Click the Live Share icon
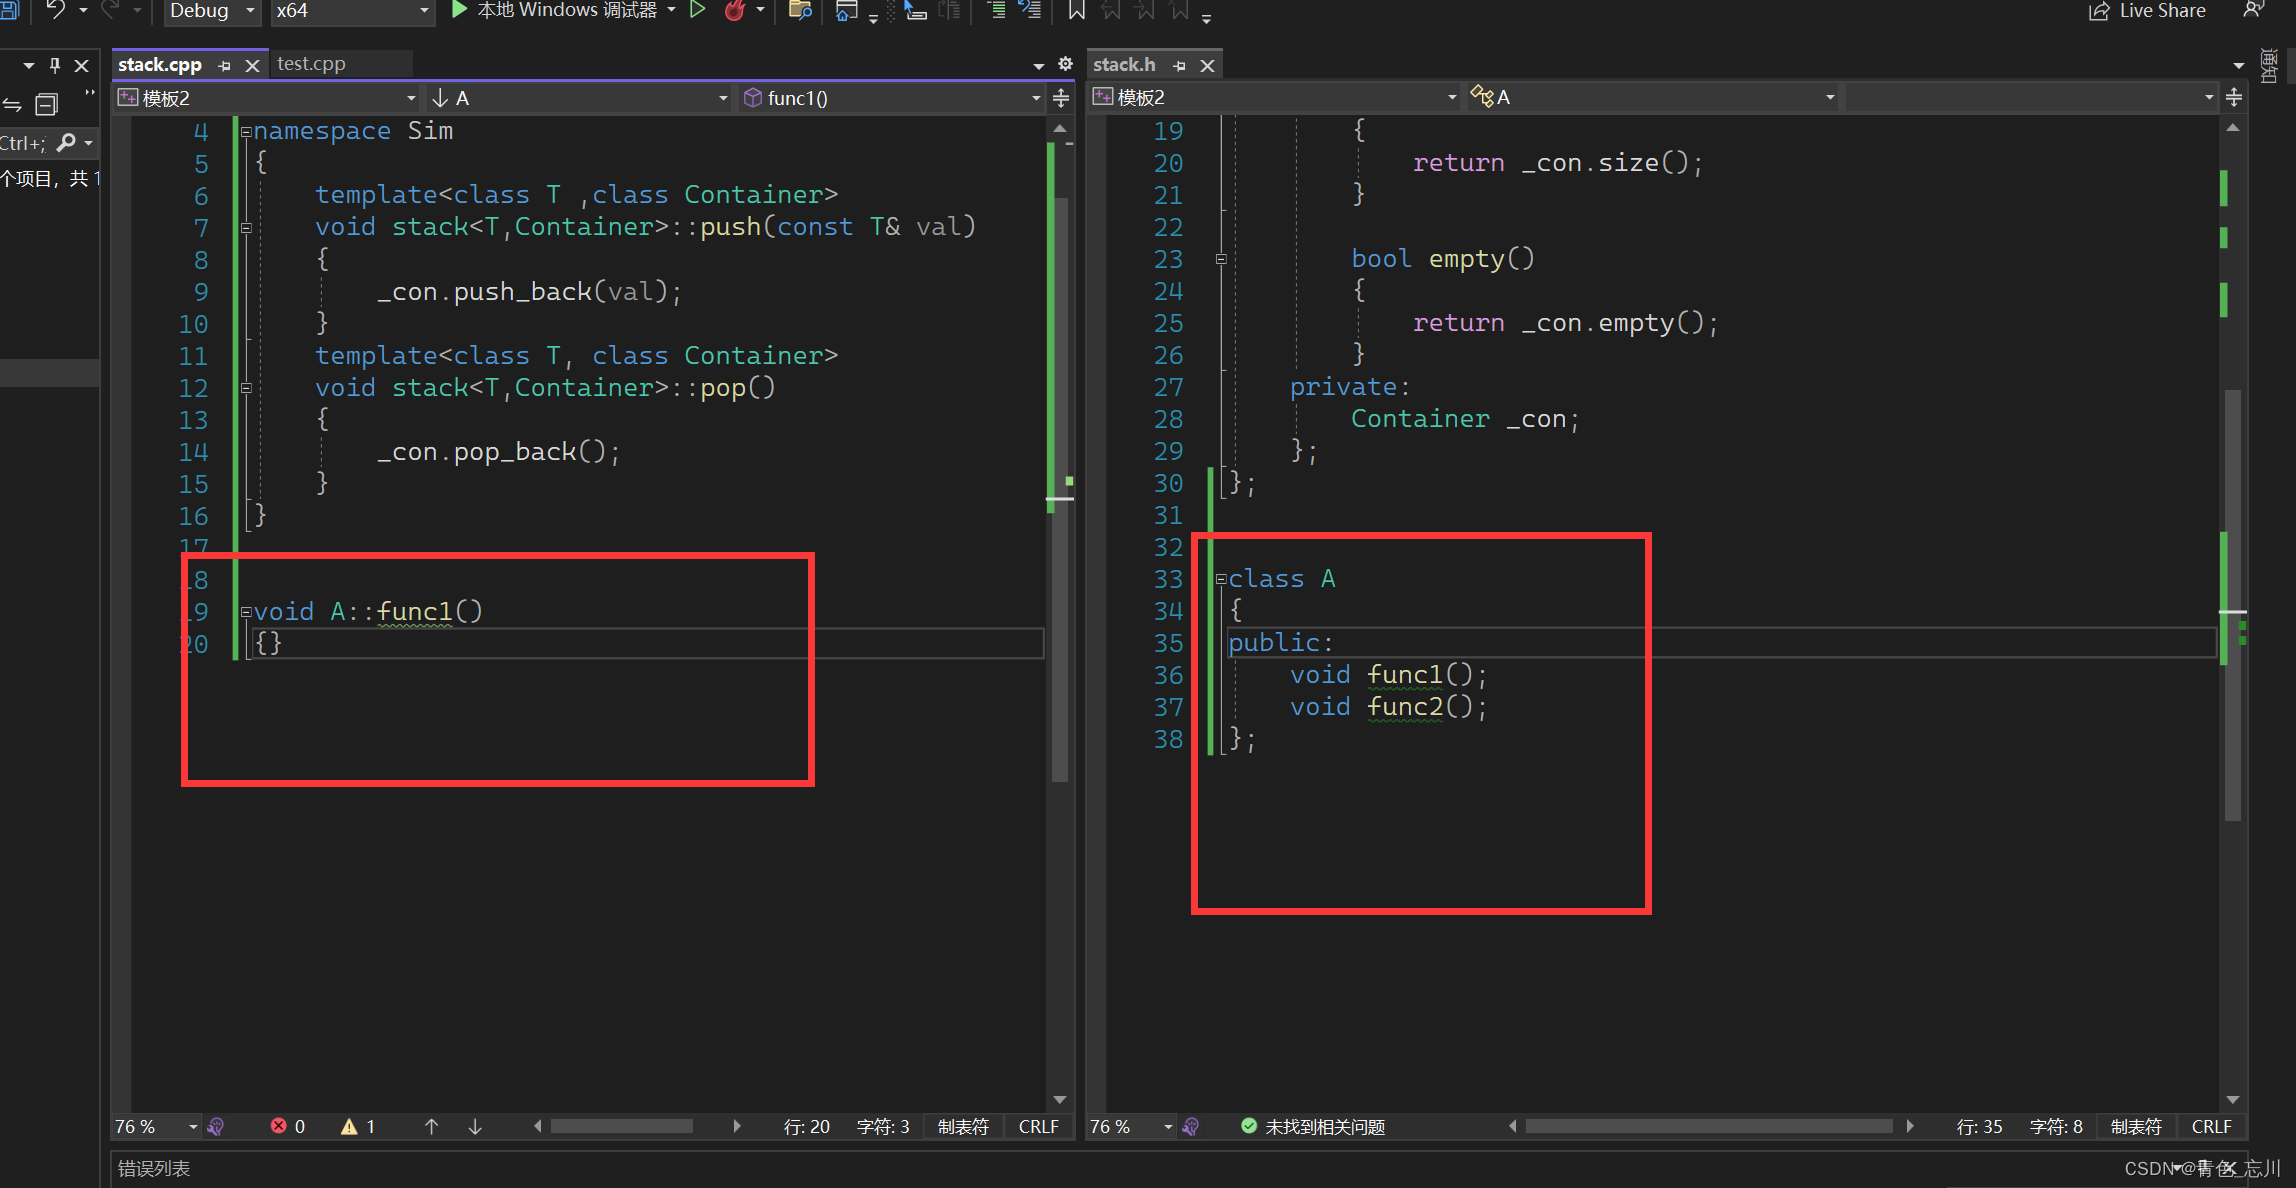2296x1188 pixels. click(2098, 11)
